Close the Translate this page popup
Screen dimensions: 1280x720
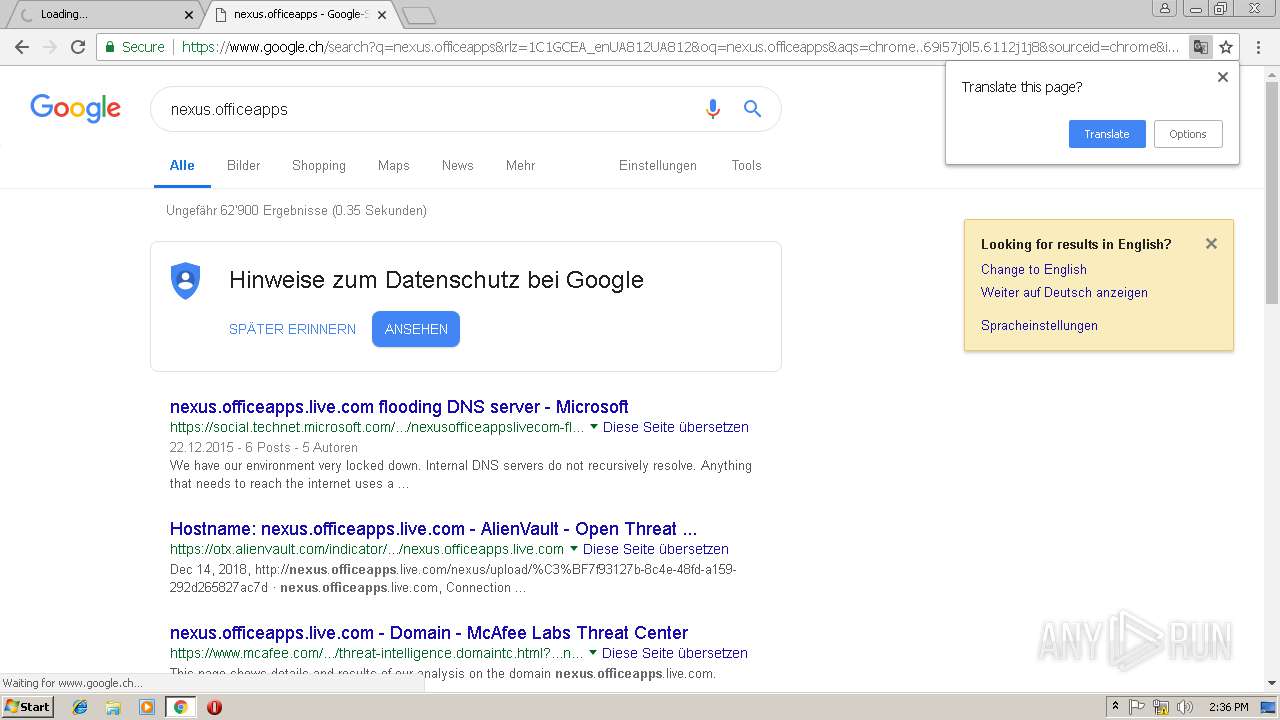point(1222,77)
